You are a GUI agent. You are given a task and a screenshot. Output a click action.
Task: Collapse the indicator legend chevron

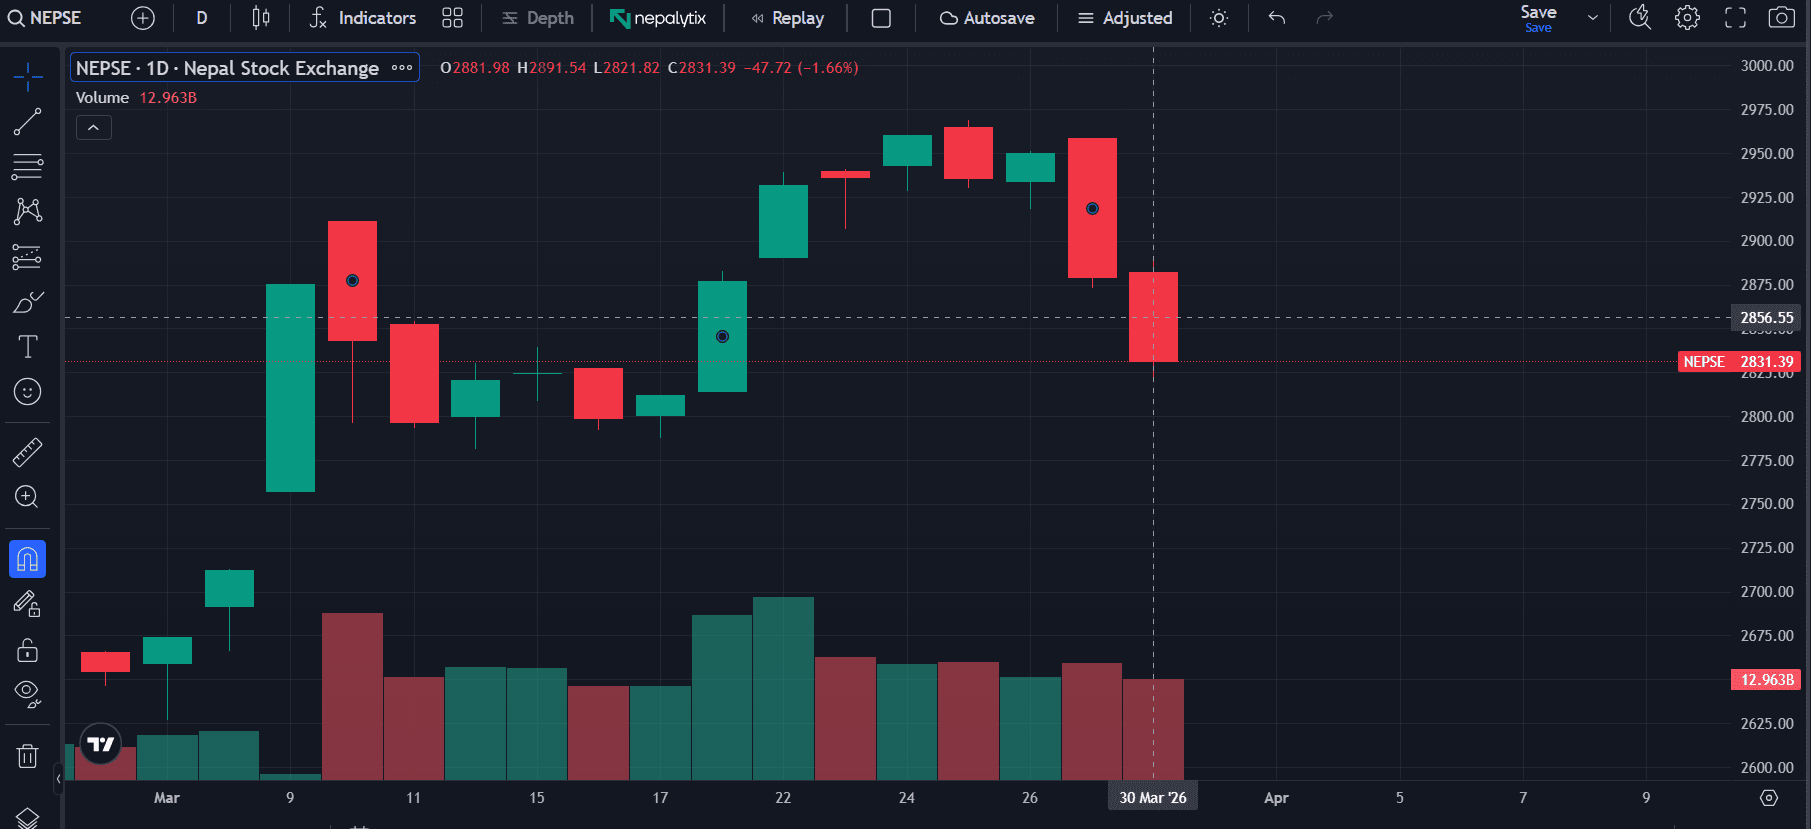pos(93,128)
